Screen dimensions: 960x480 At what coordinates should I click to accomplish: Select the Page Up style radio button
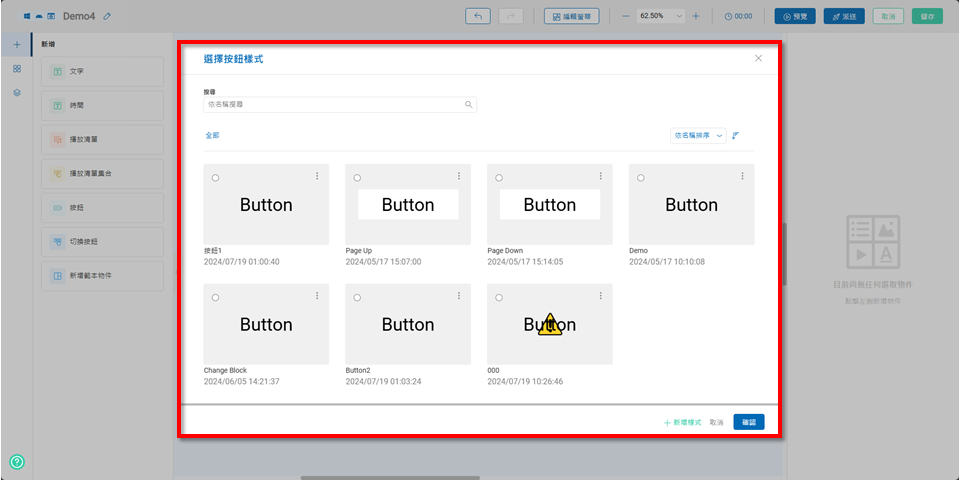357,178
